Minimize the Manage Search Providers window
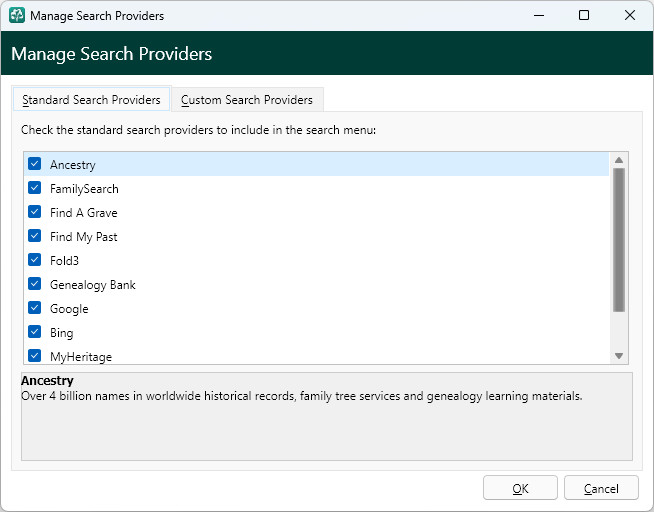The image size is (654, 512). (x=539, y=15)
